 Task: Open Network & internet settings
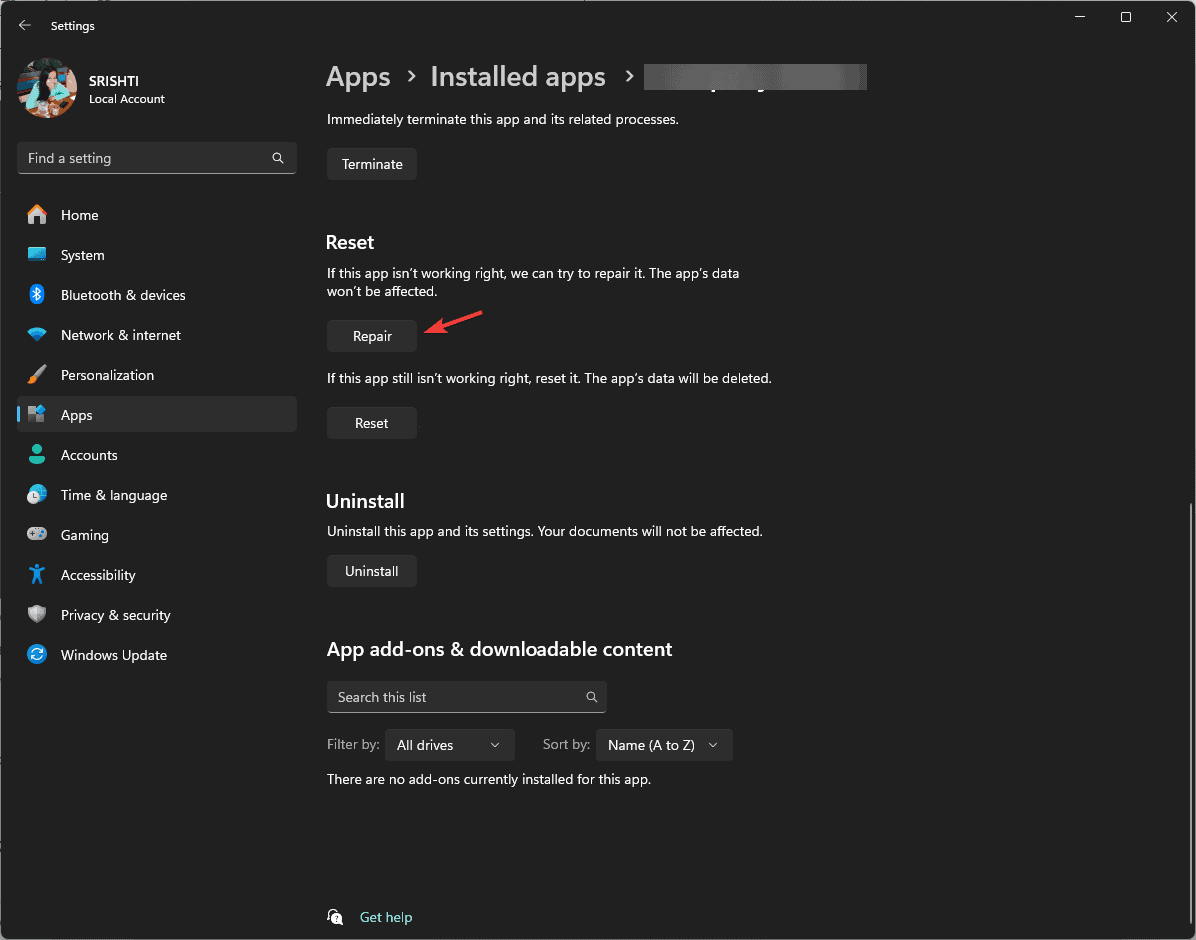point(120,334)
